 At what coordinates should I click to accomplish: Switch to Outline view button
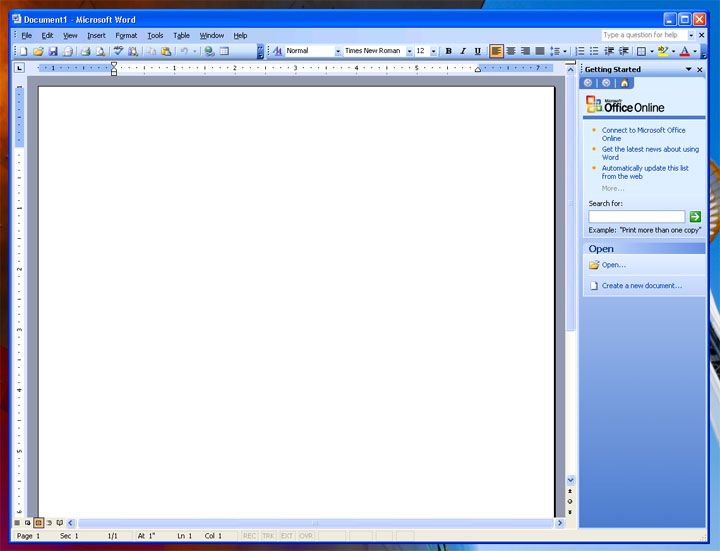coord(49,523)
